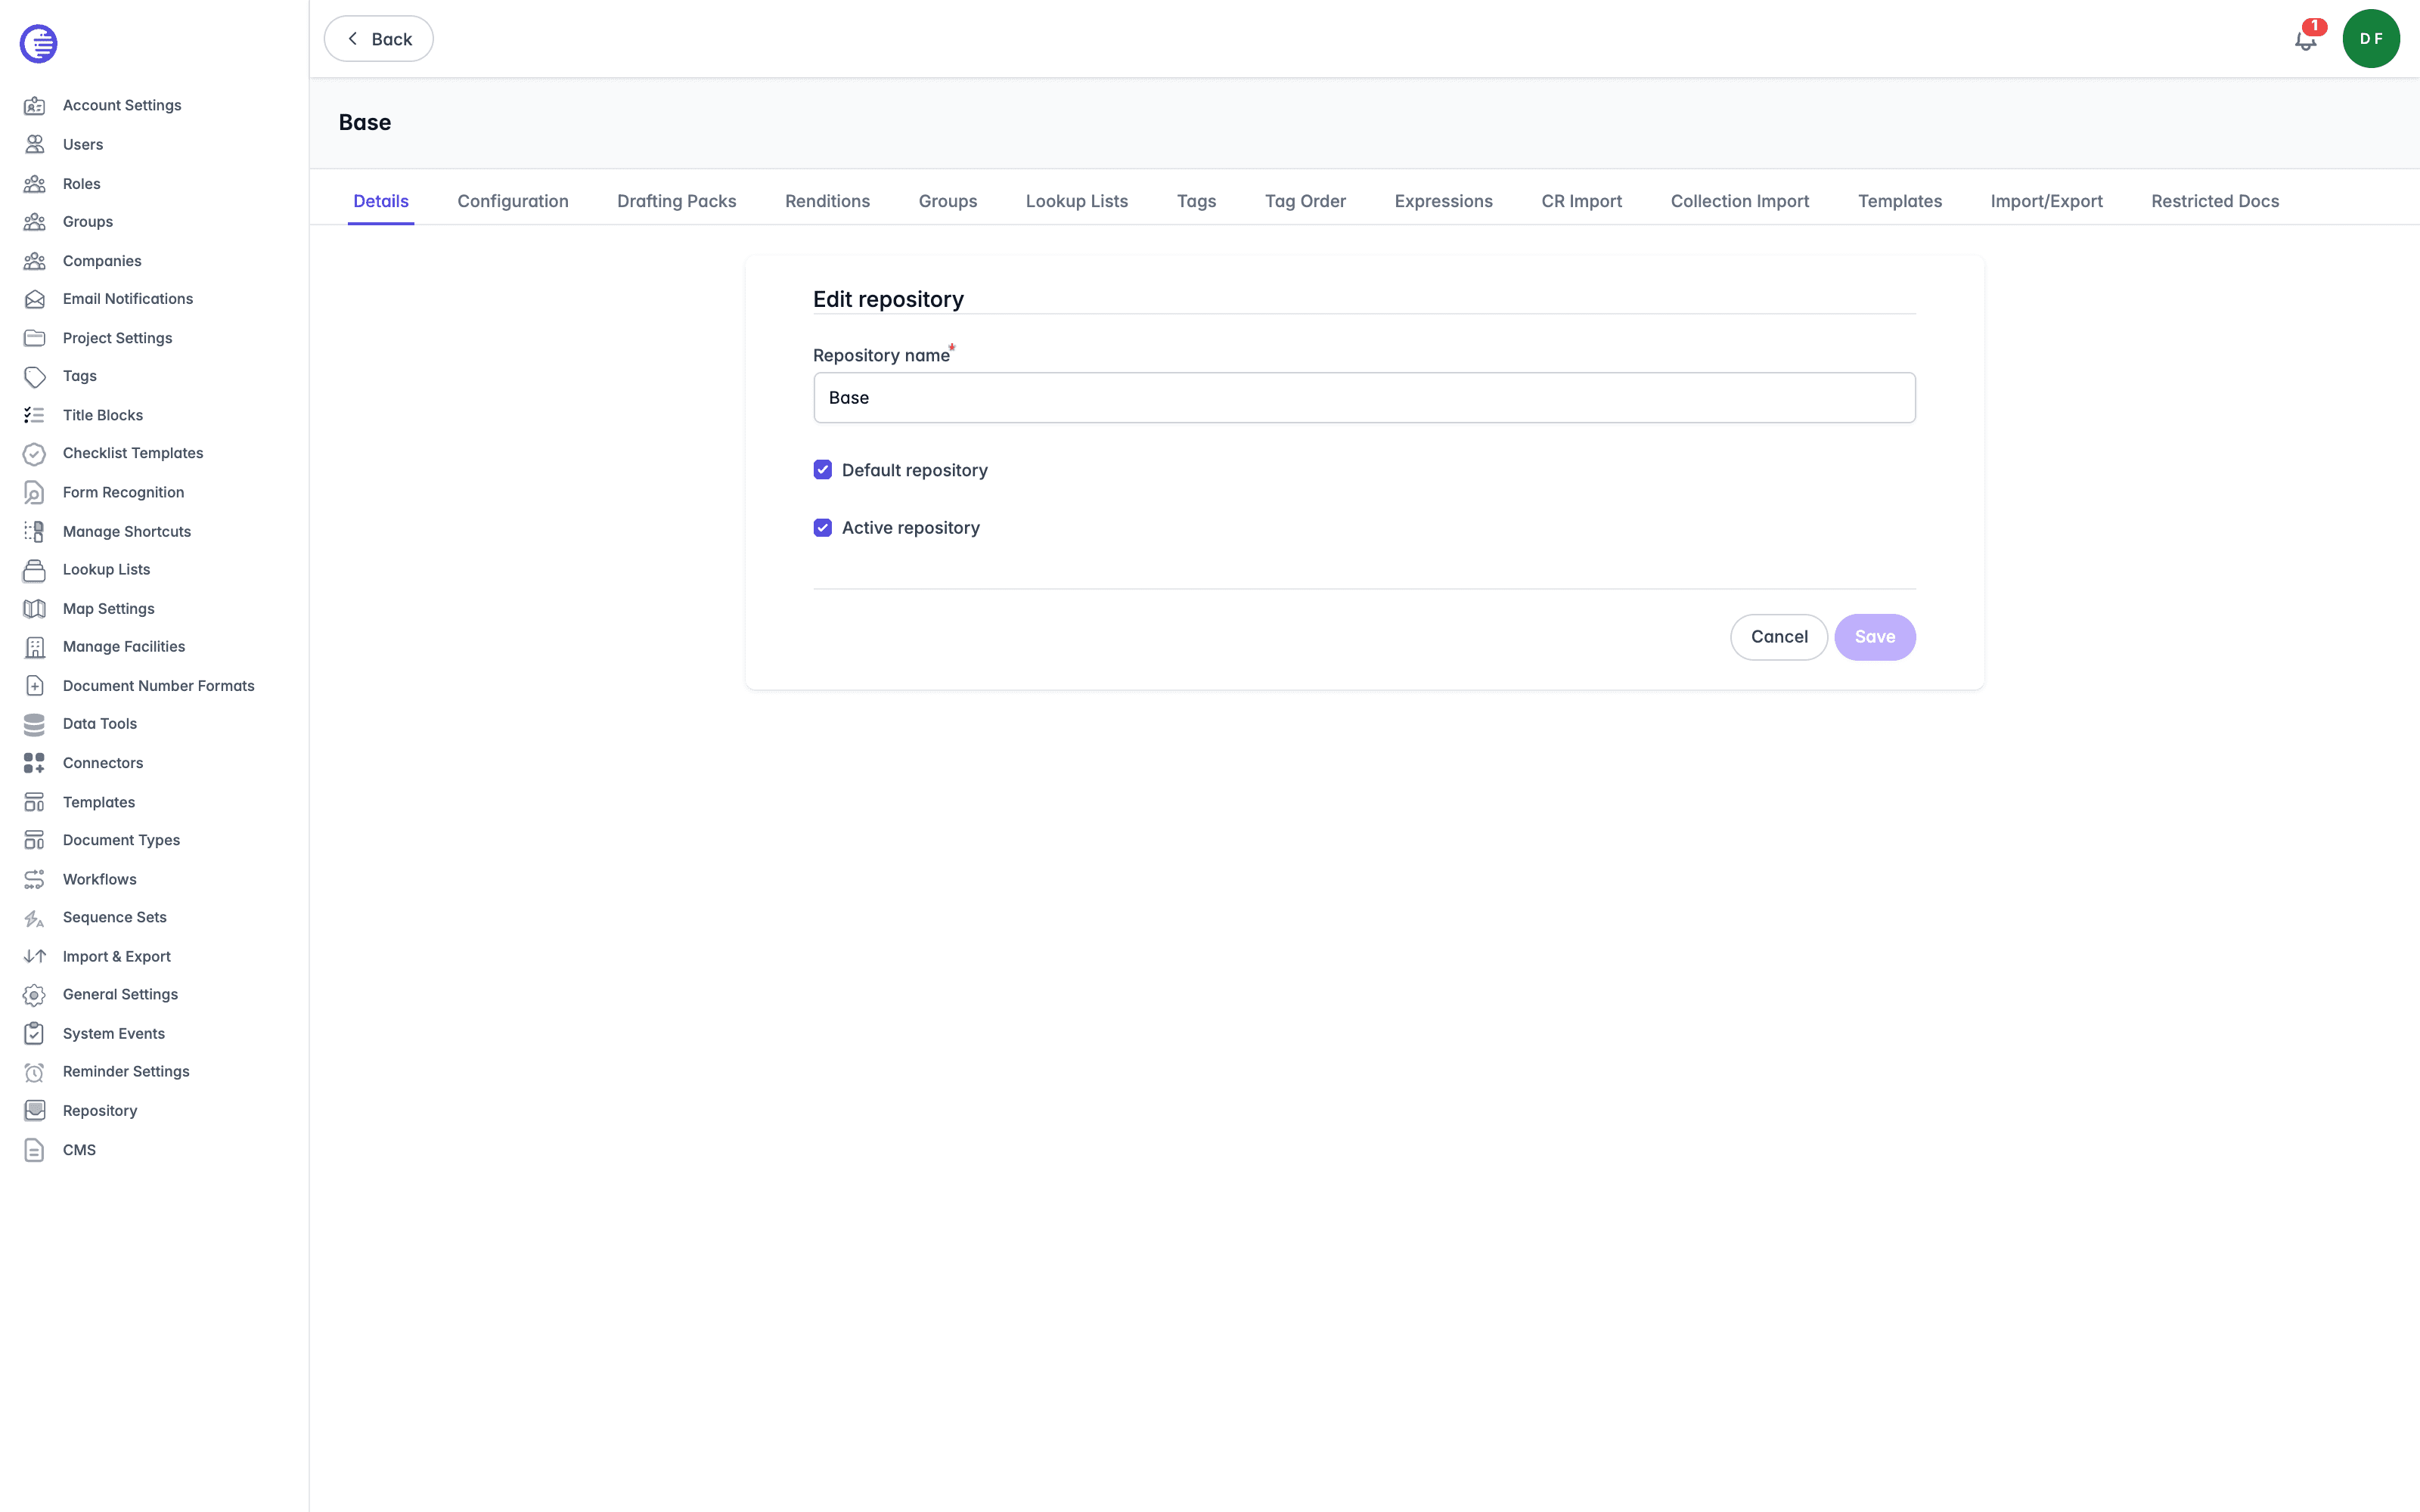
Task: Select the Renditions tab
Action: click(x=827, y=201)
